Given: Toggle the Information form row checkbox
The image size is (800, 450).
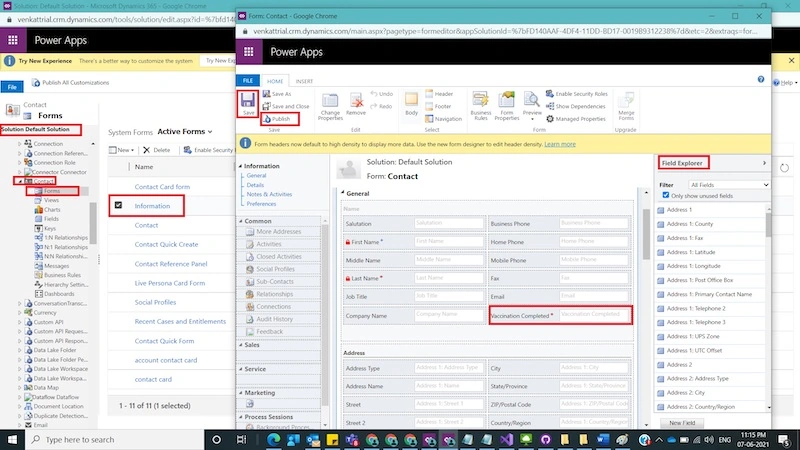Looking at the screenshot, I should coord(118,205).
